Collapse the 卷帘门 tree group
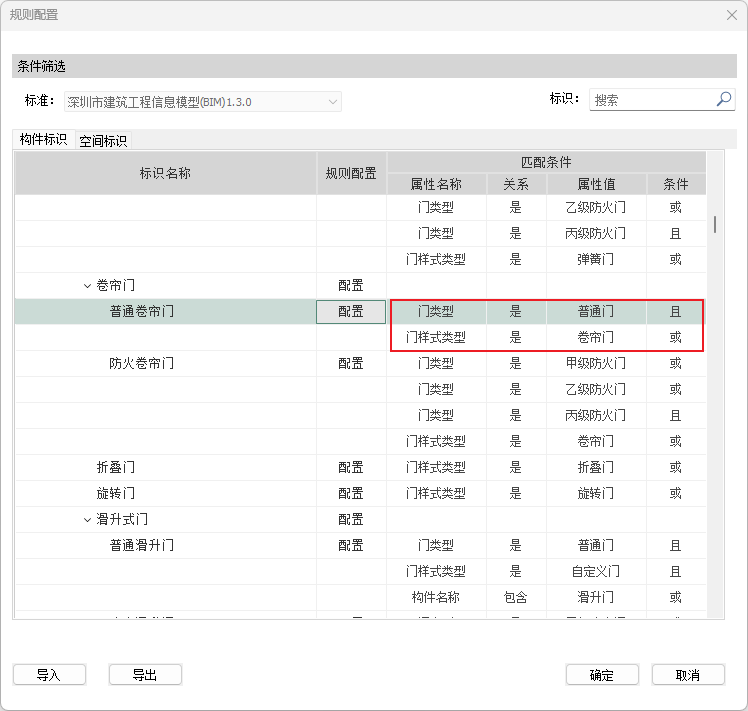 [87, 286]
